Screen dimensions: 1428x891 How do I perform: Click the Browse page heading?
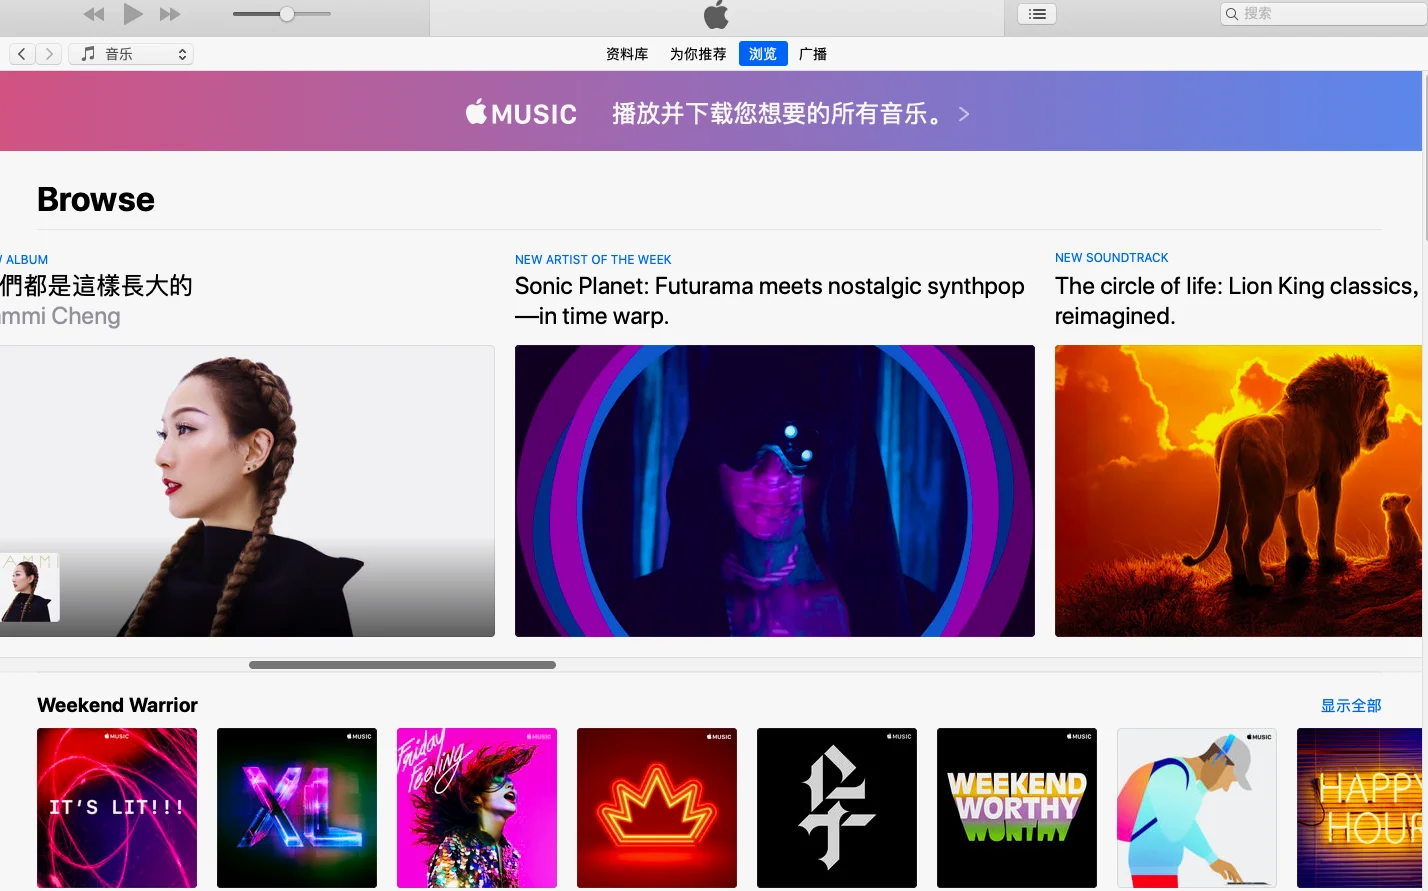pos(96,200)
